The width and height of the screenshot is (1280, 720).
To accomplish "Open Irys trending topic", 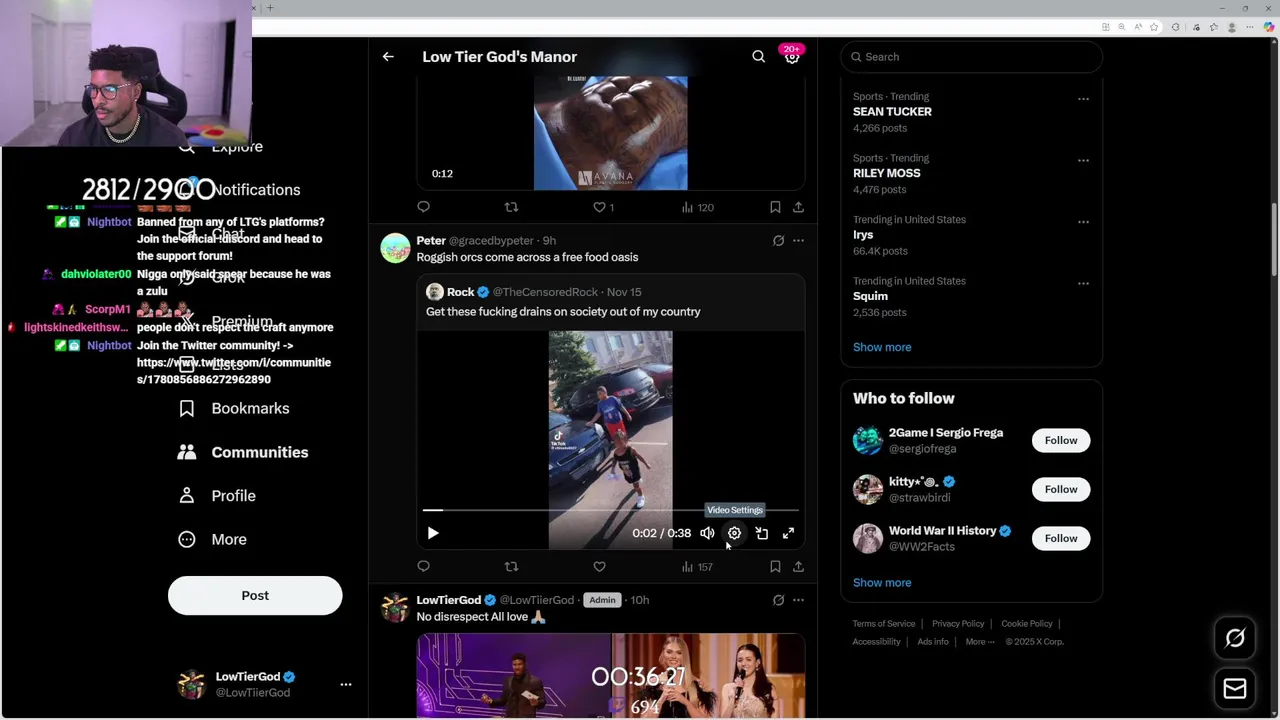I will click(863, 235).
